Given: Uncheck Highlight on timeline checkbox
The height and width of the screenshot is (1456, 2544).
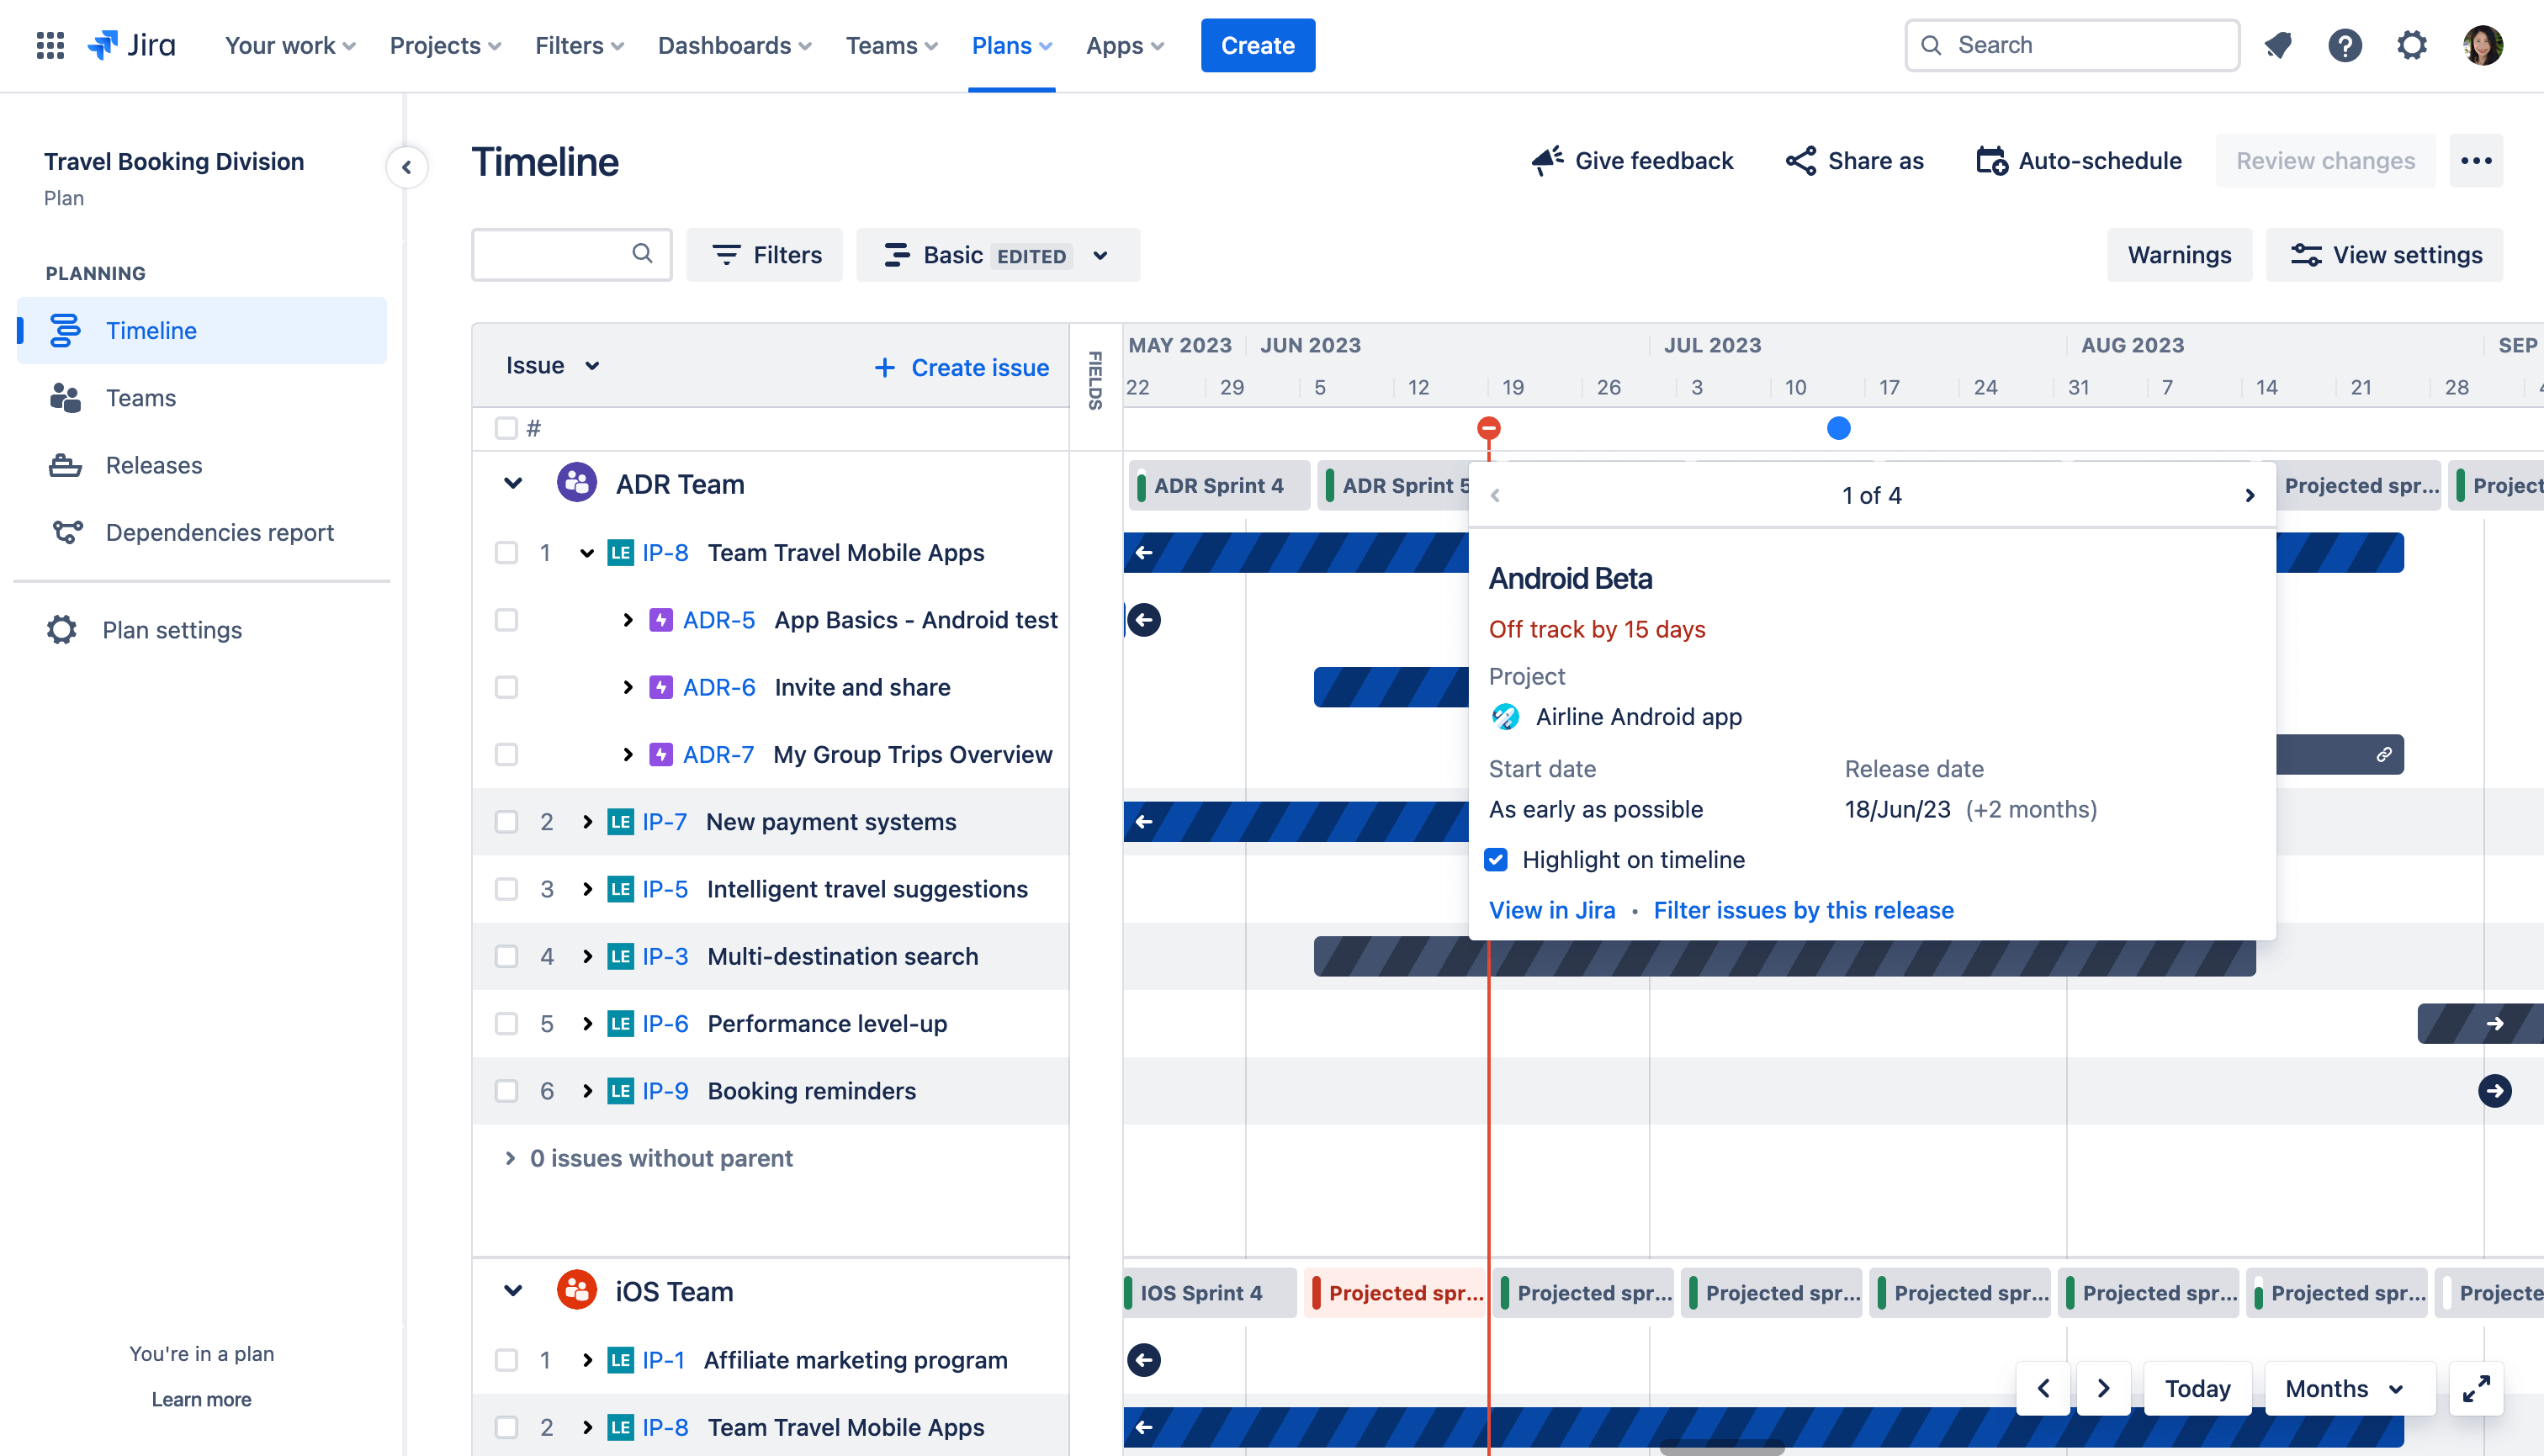Looking at the screenshot, I should point(1496,859).
